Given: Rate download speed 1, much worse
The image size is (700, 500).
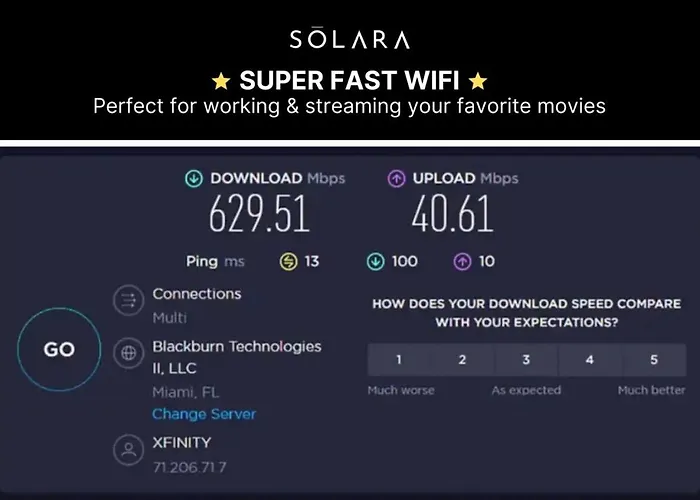Looking at the screenshot, I should click(x=399, y=360).
